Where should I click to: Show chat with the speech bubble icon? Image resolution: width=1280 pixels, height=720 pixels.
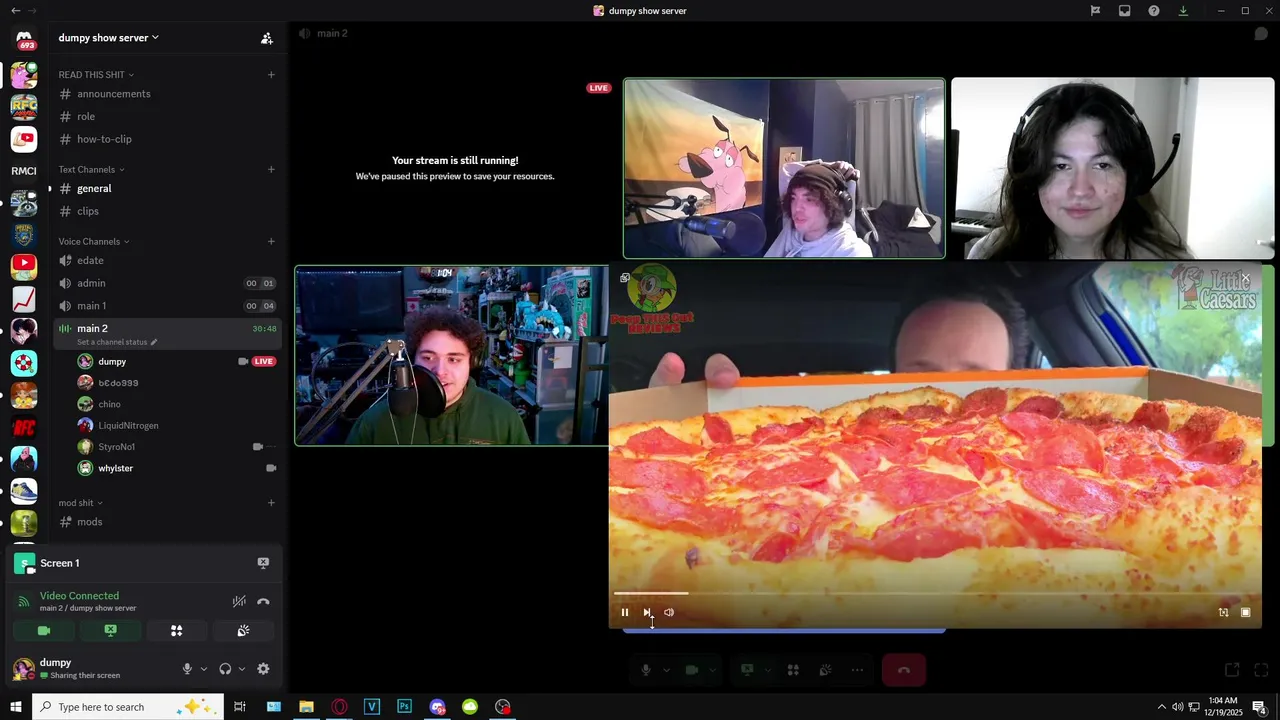point(1261,33)
